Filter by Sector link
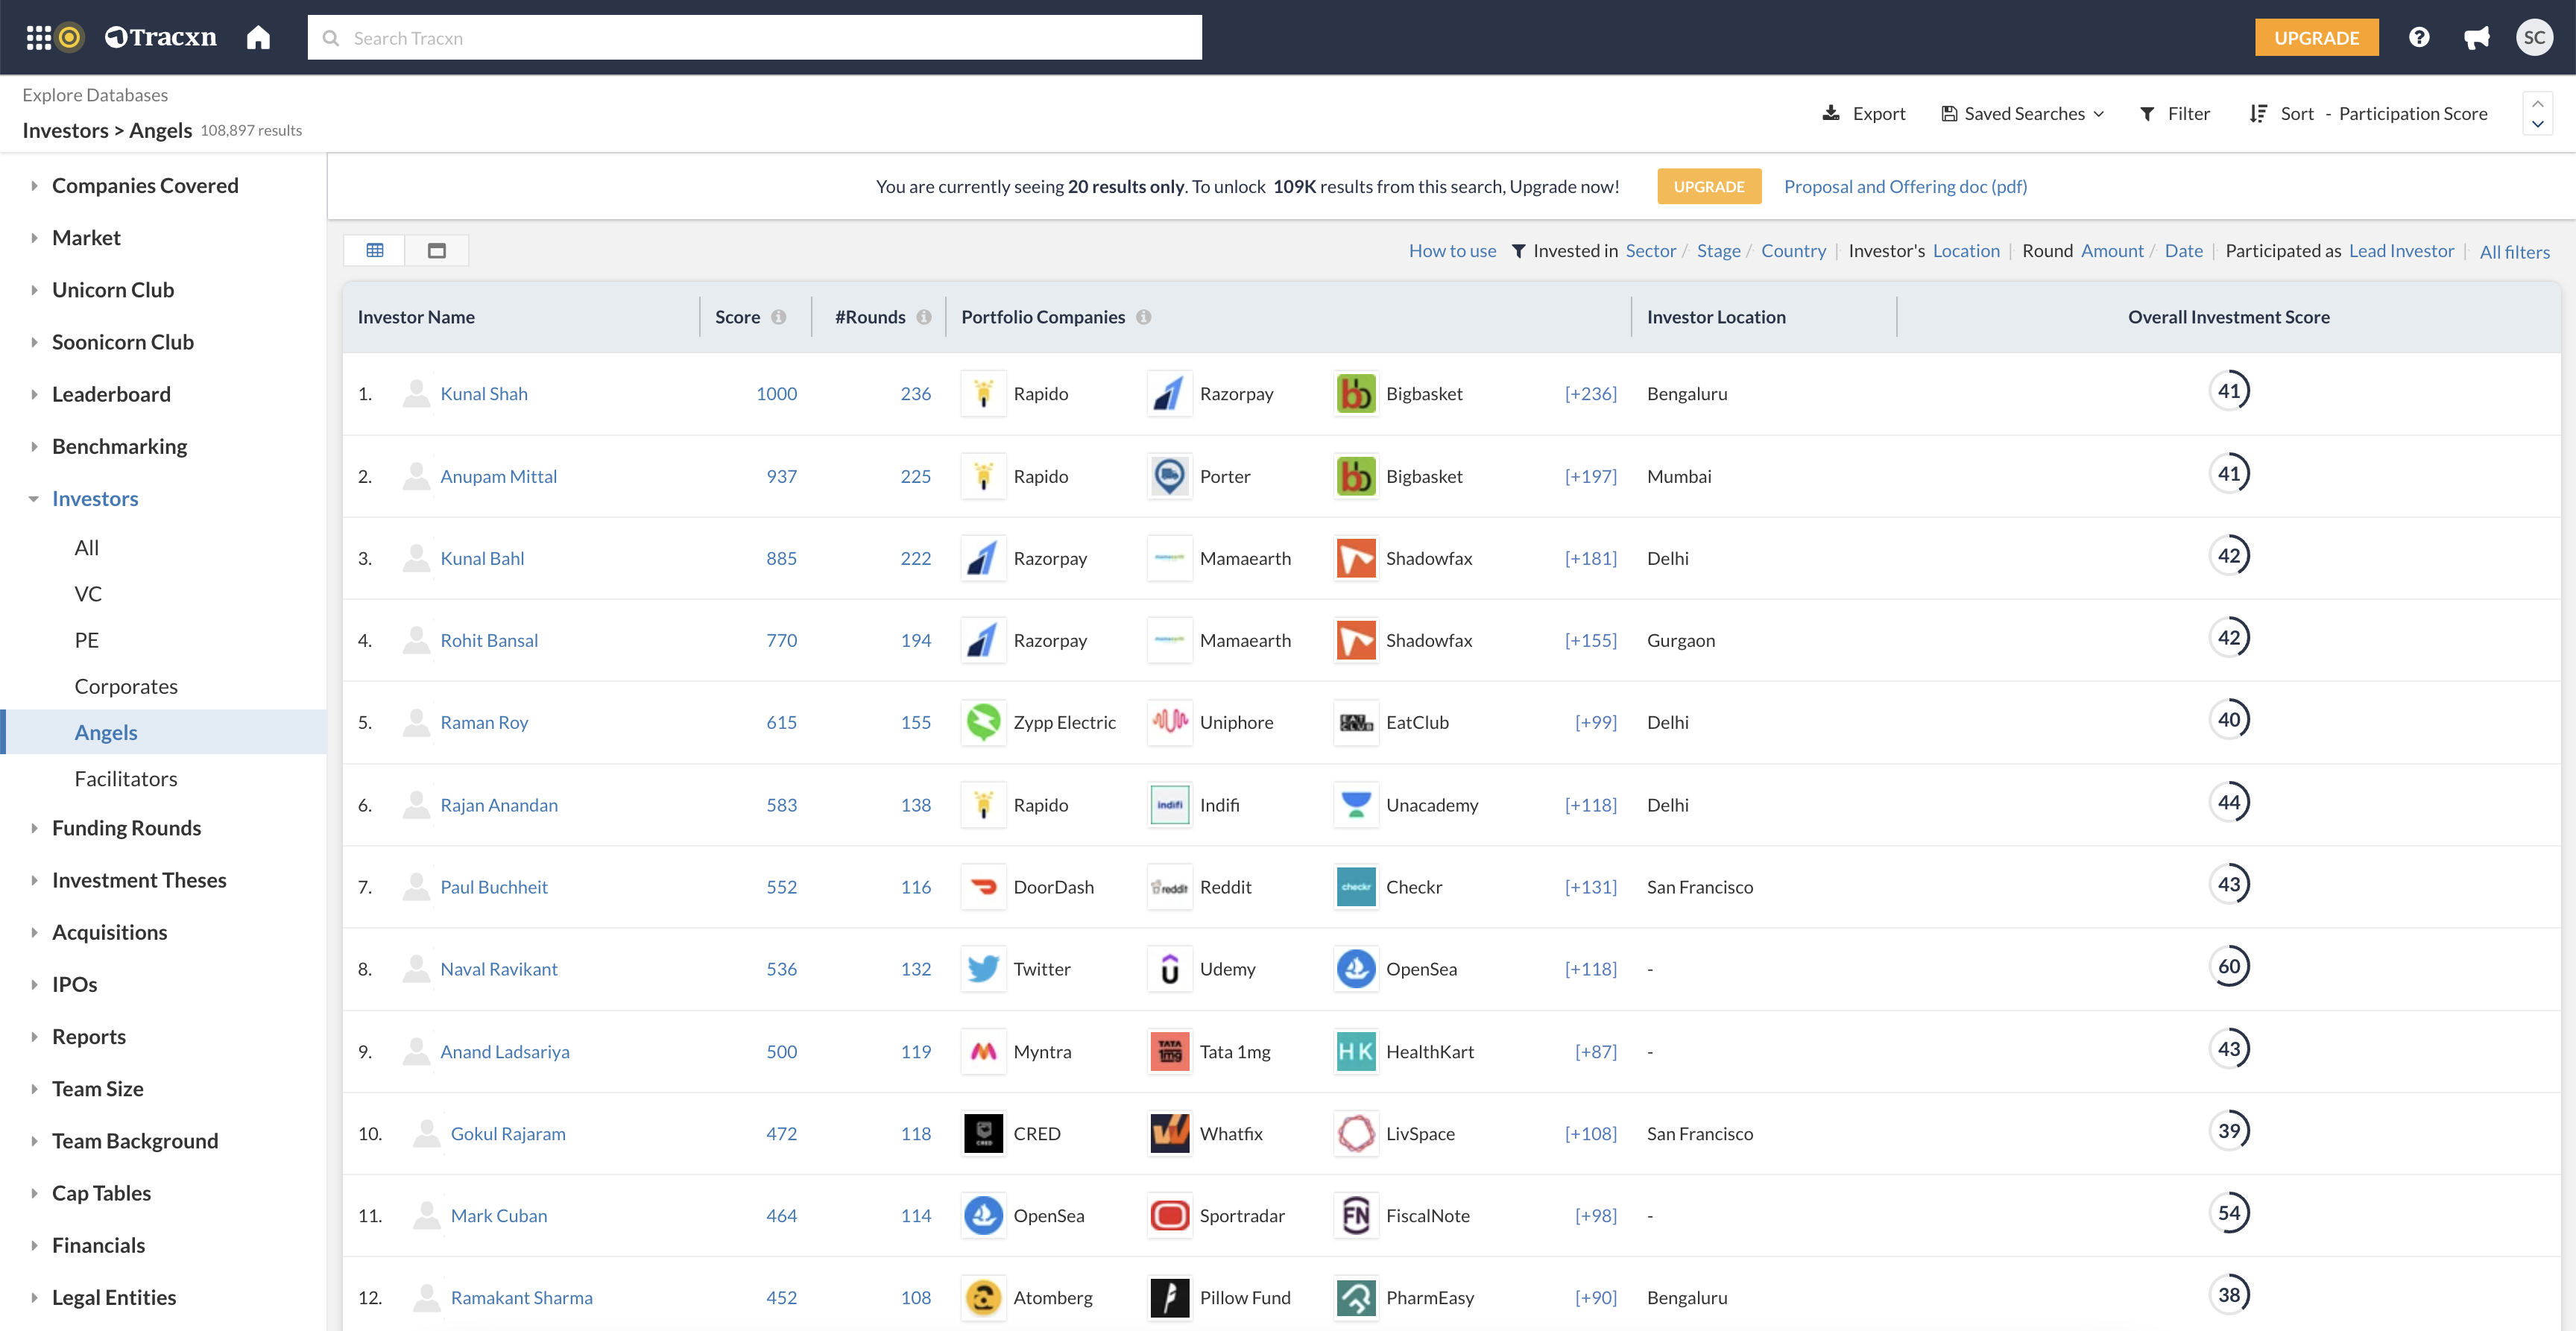Screen dimensions: 2576x1331 pos(1650,250)
